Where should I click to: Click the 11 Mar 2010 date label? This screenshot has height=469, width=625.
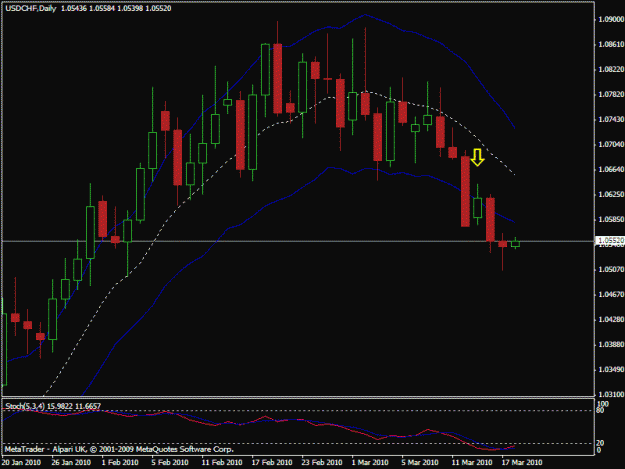(x=472, y=463)
